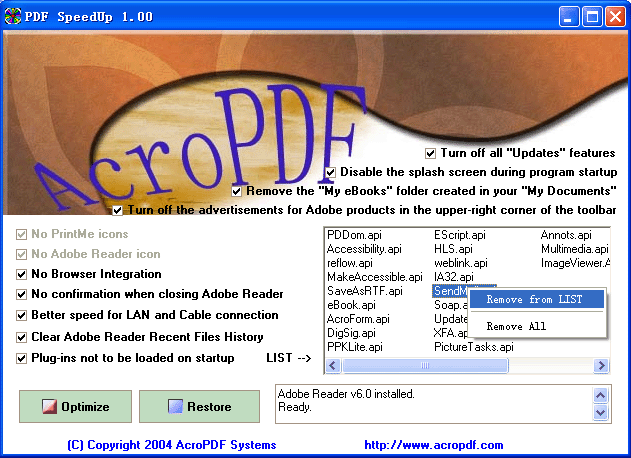
Task: Select Accessibility.api in the list
Action: (x=364, y=249)
